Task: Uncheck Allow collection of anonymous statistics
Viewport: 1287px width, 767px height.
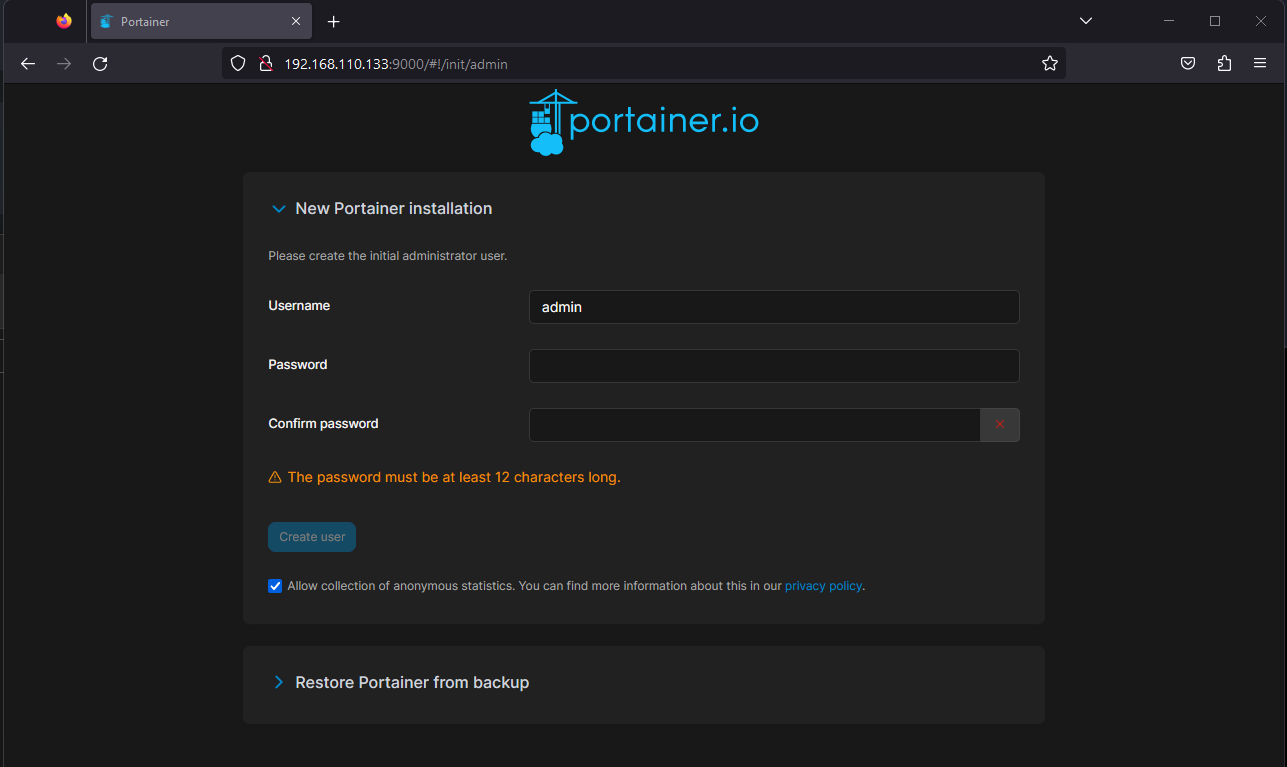Action: (x=275, y=586)
